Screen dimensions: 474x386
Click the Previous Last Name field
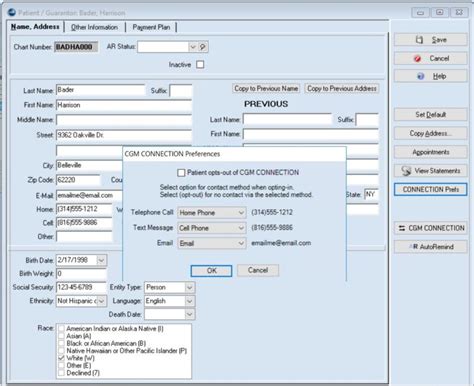[287, 119]
